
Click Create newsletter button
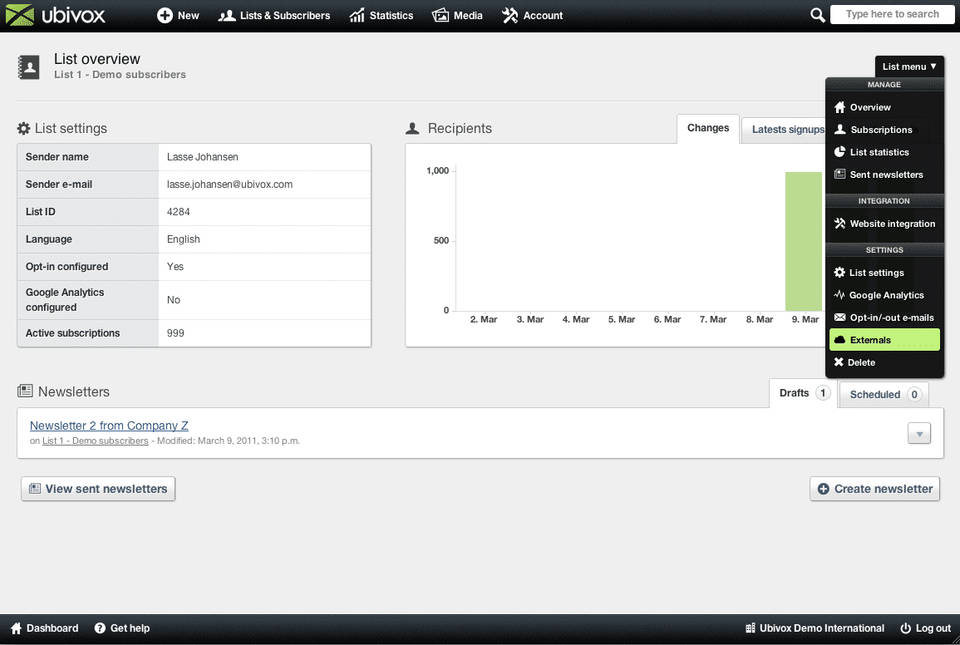tap(875, 489)
